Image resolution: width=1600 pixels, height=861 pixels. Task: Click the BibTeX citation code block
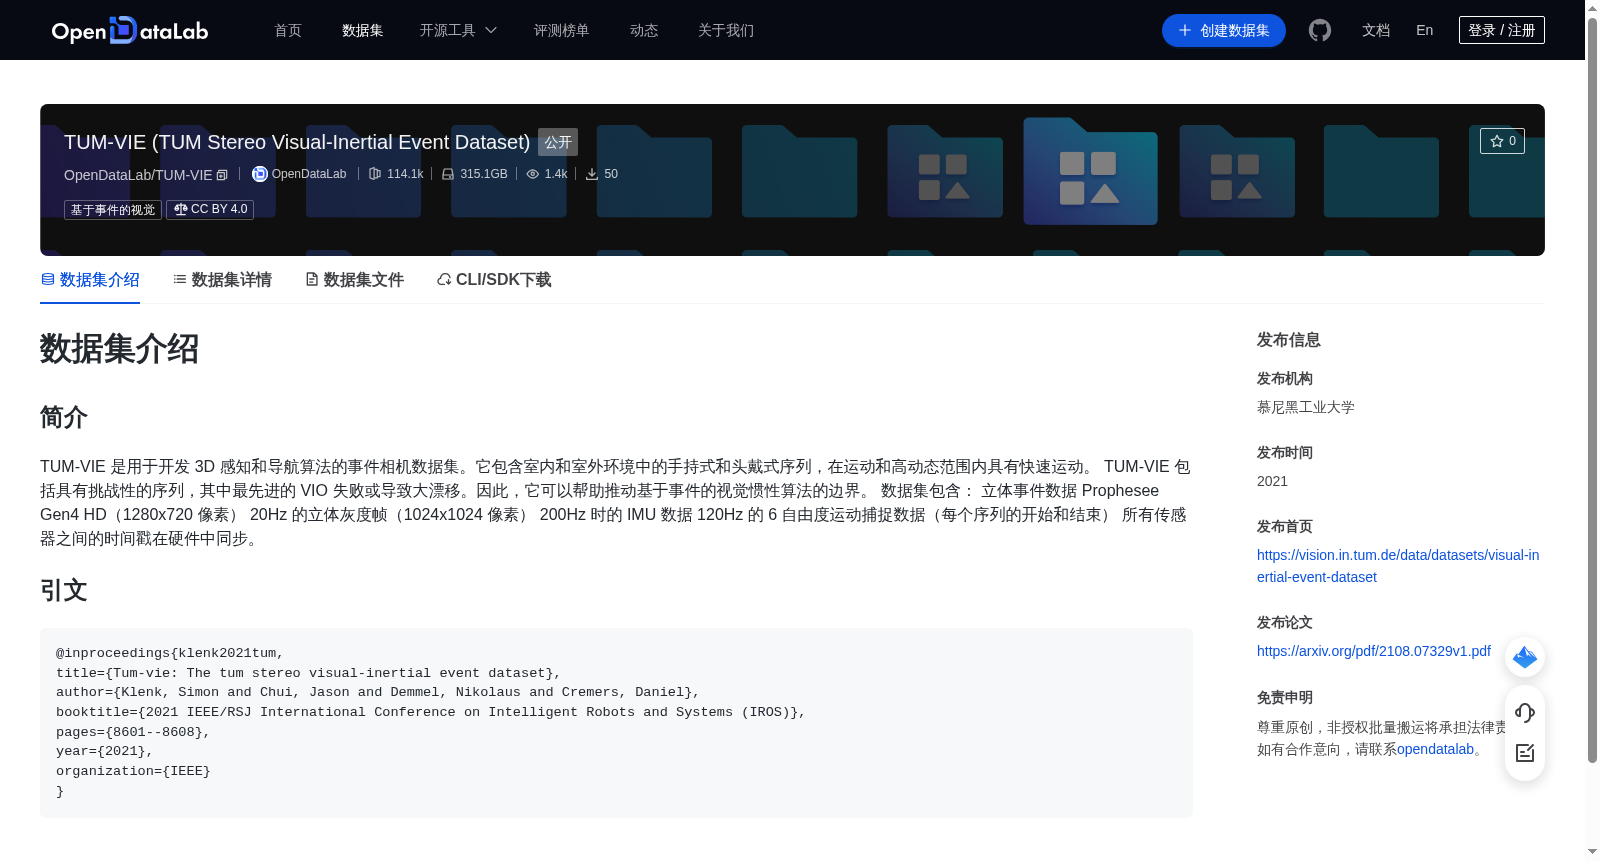616,723
